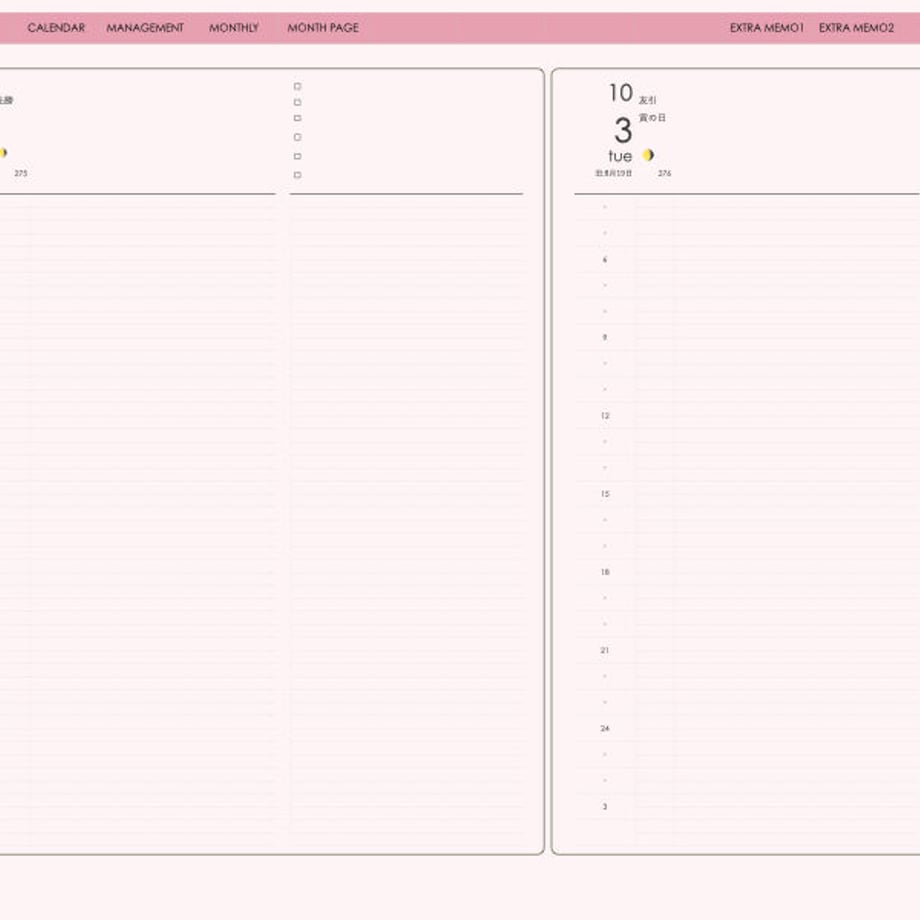
Task: Switch to the MONTHLY tab
Action: (234, 28)
